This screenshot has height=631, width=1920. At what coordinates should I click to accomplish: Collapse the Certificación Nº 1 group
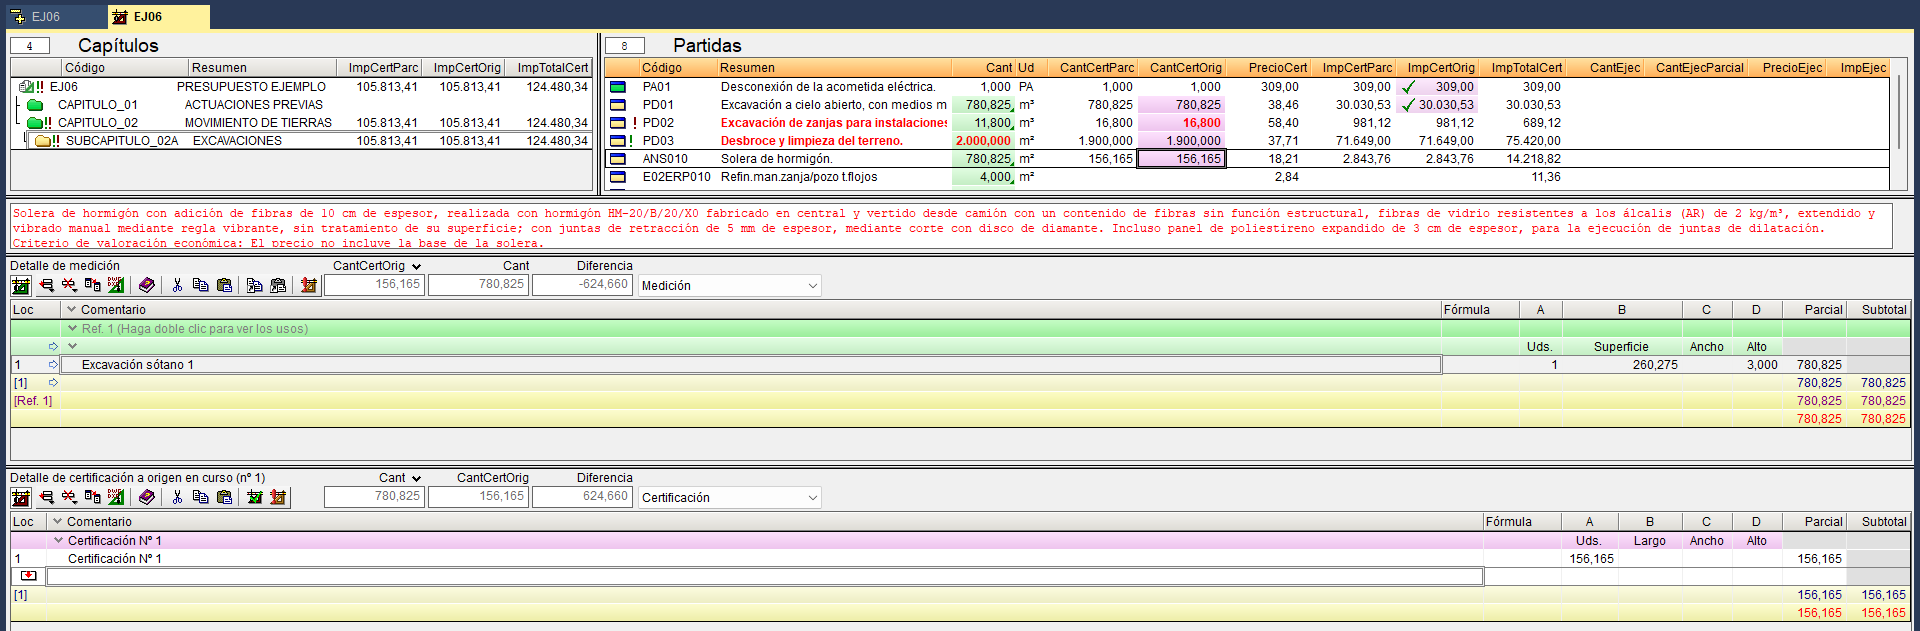[x=58, y=540]
